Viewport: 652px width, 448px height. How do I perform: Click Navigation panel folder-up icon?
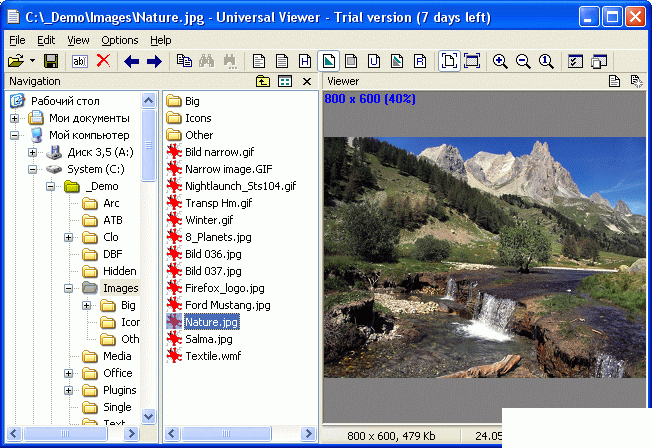263,81
